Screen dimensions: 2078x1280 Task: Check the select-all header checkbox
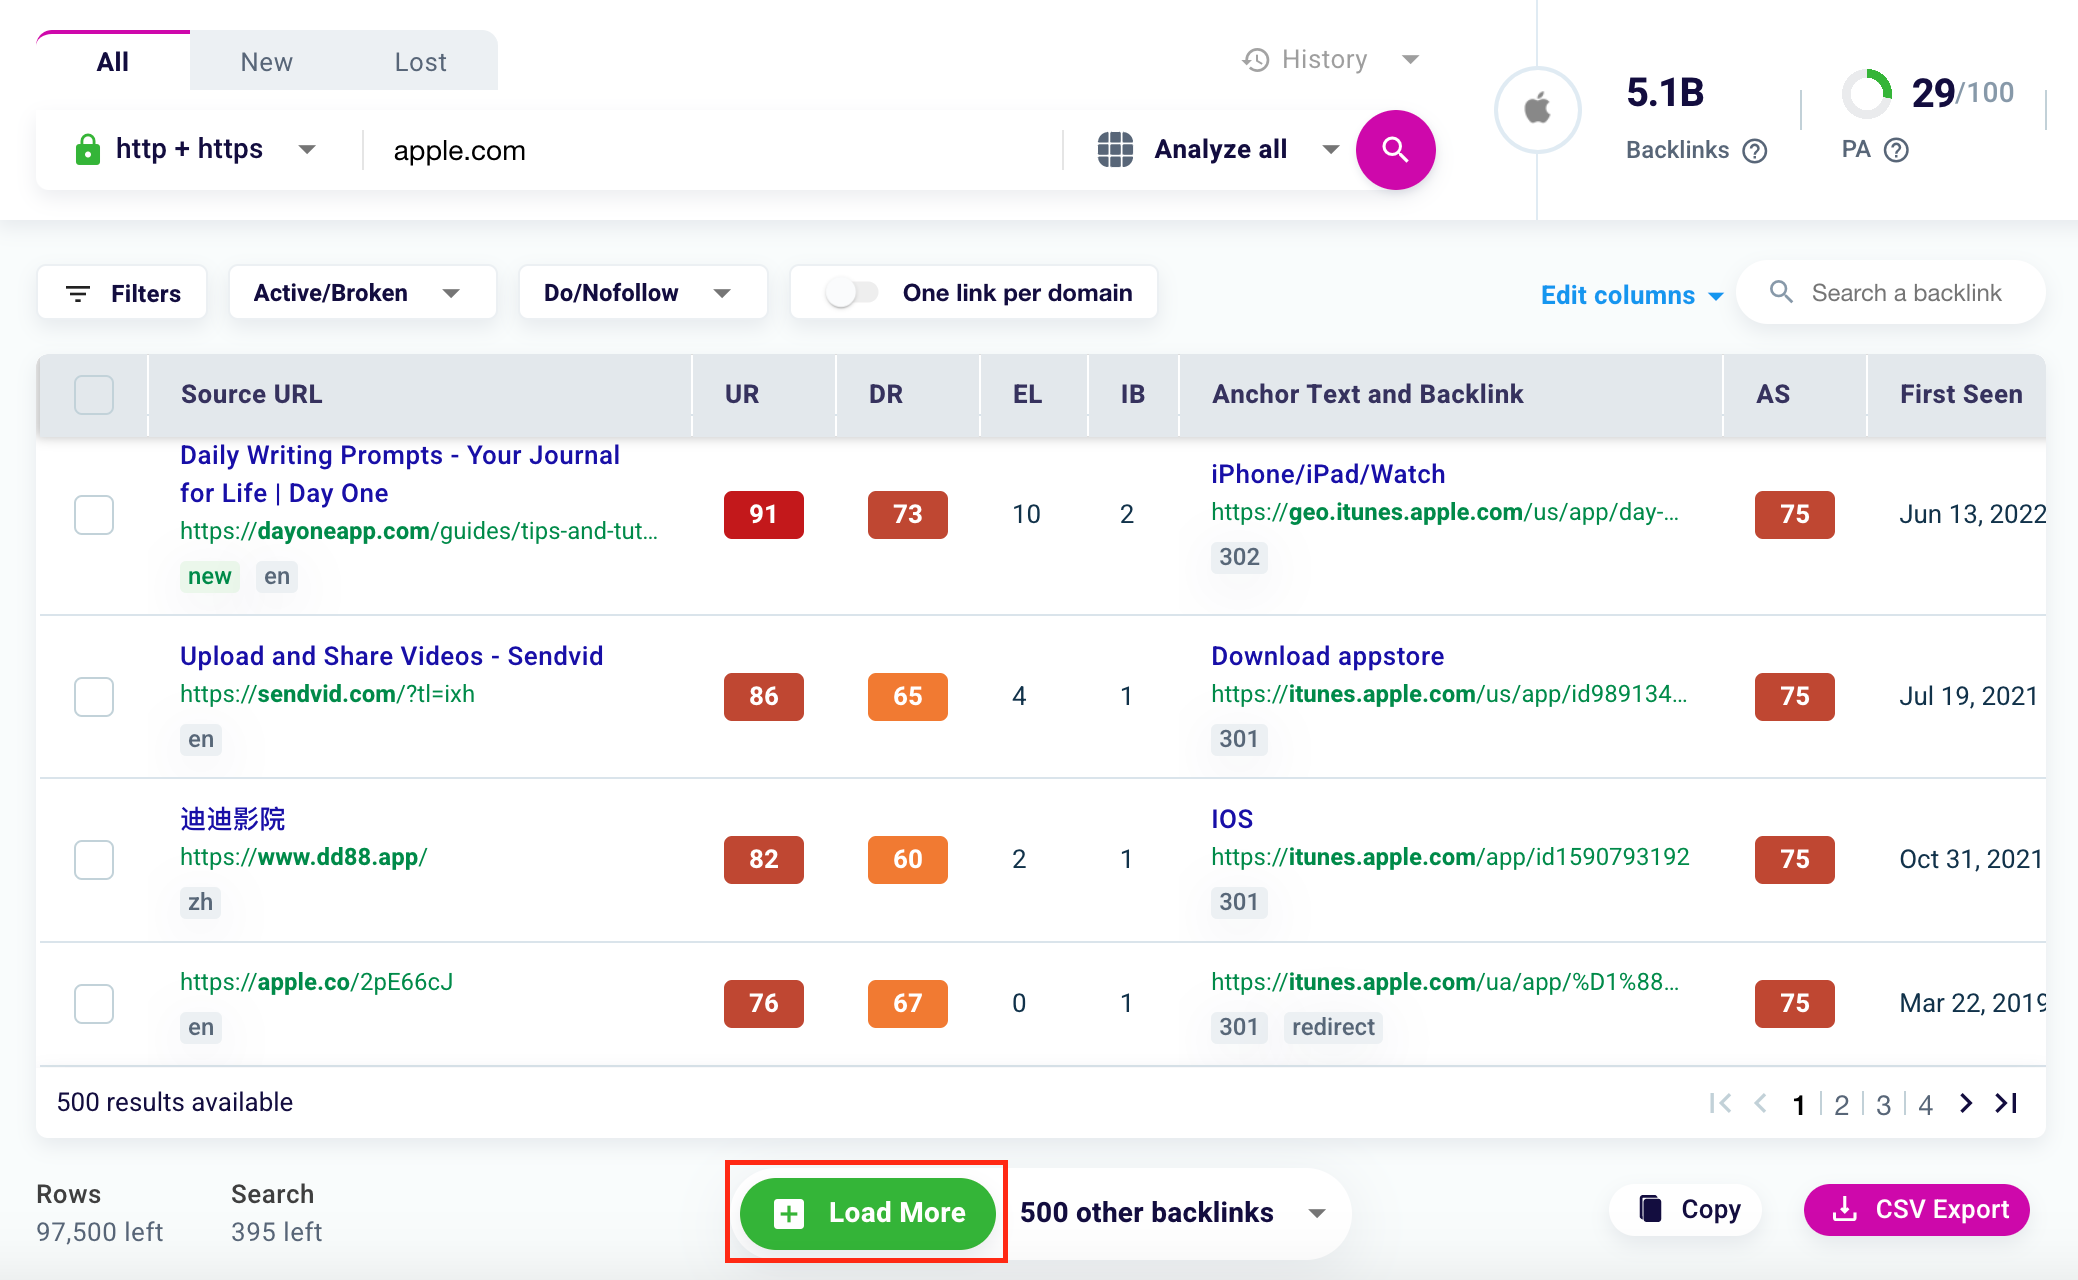pyautogui.click(x=94, y=395)
